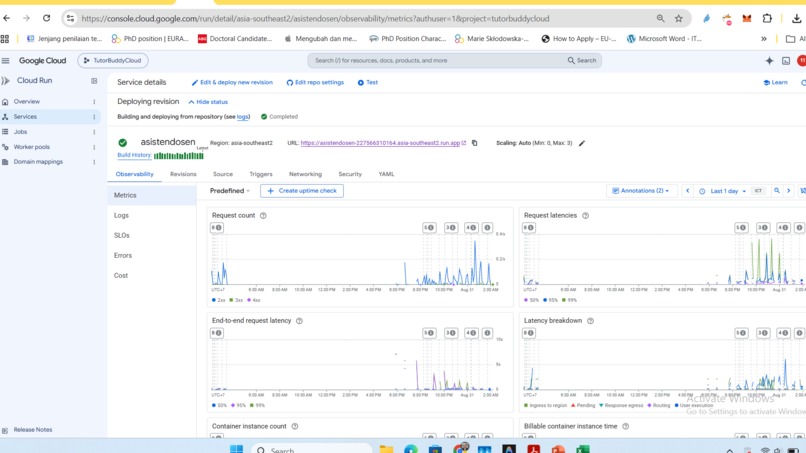Open the browser downloads icon
This screenshot has height=453, width=806.
(796, 19)
